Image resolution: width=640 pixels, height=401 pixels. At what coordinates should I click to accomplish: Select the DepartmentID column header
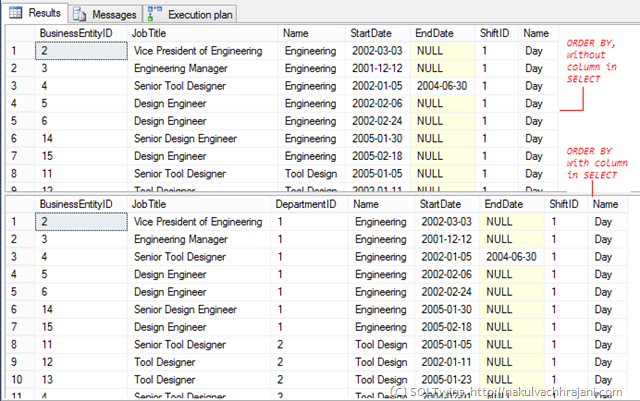coord(306,204)
